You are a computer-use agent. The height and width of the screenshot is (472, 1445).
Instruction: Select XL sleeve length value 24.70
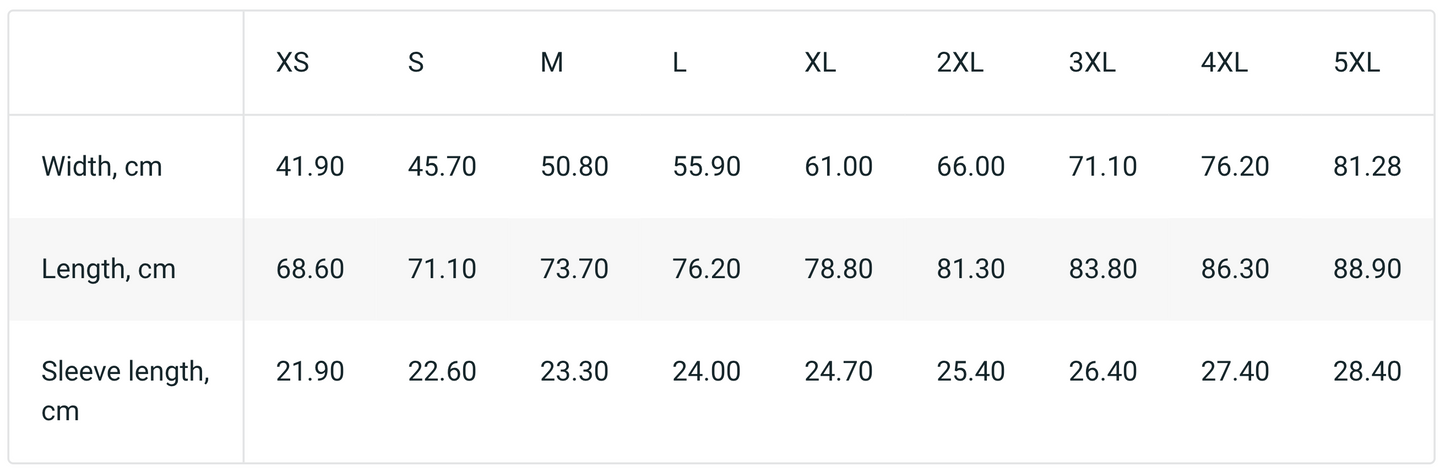pos(839,372)
